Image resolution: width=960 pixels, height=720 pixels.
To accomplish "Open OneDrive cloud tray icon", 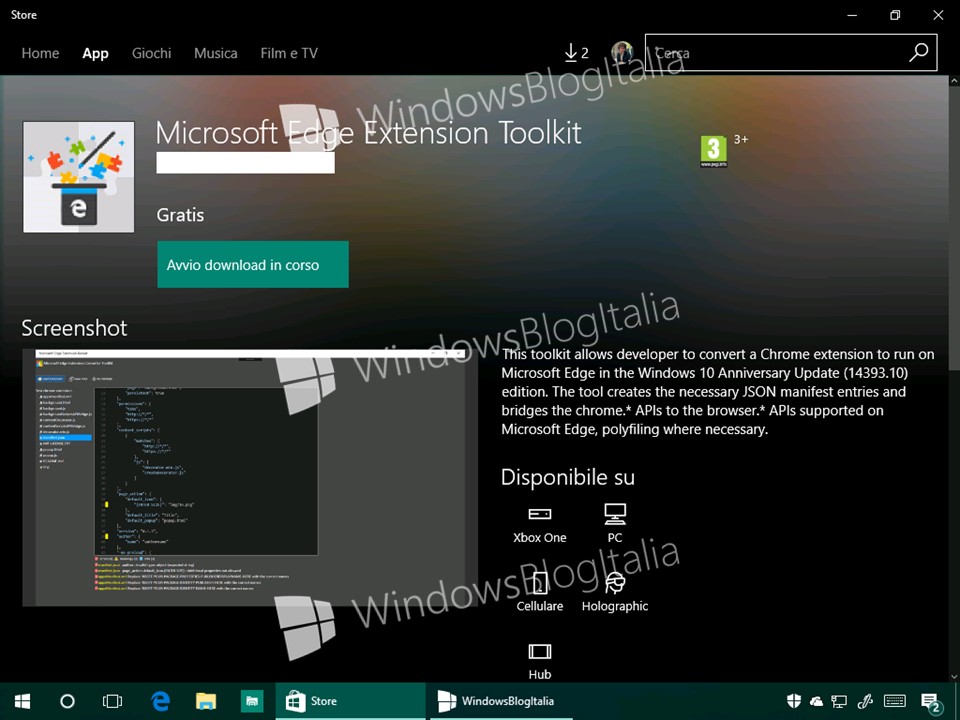I will pos(817,702).
